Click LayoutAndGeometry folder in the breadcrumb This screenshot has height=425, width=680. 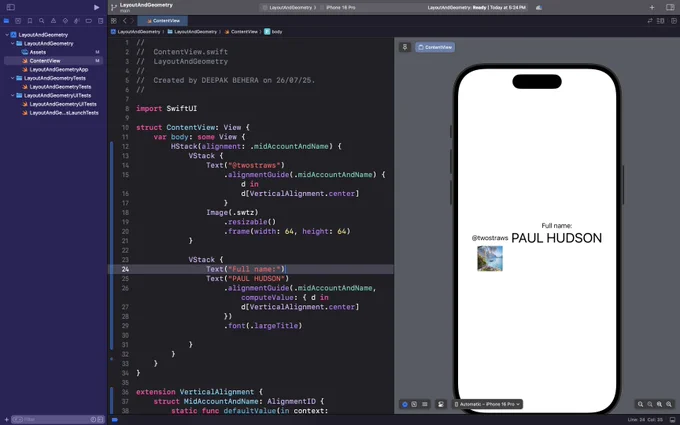(192, 32)
